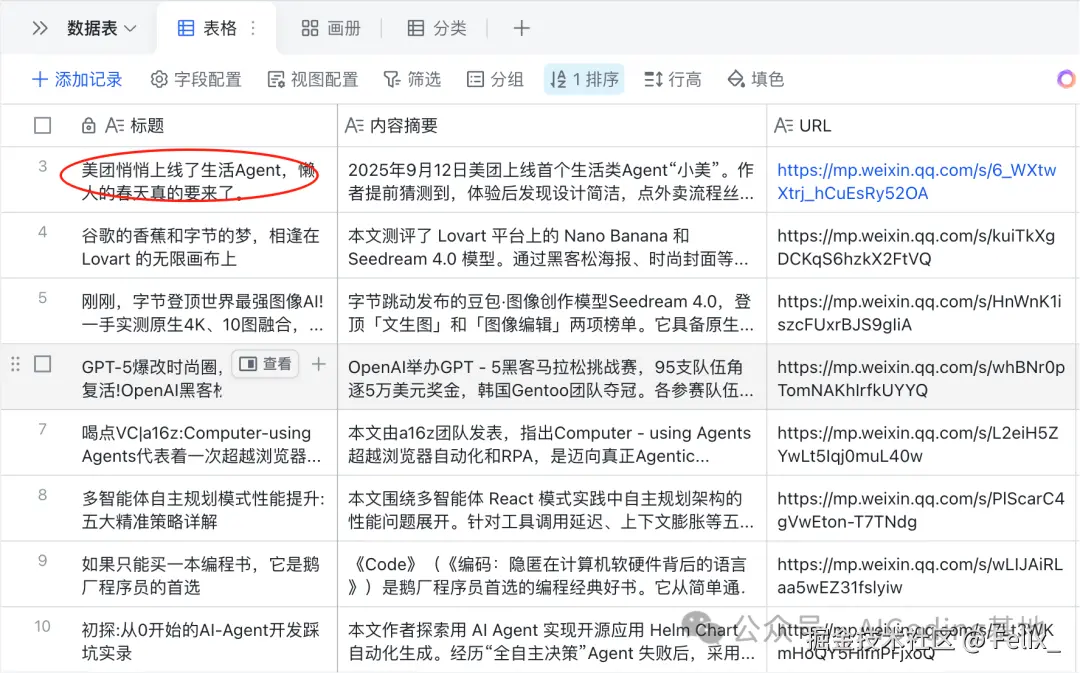
Task: Click 查看 button on the GPT-5 row
Action: click(265, 364)
